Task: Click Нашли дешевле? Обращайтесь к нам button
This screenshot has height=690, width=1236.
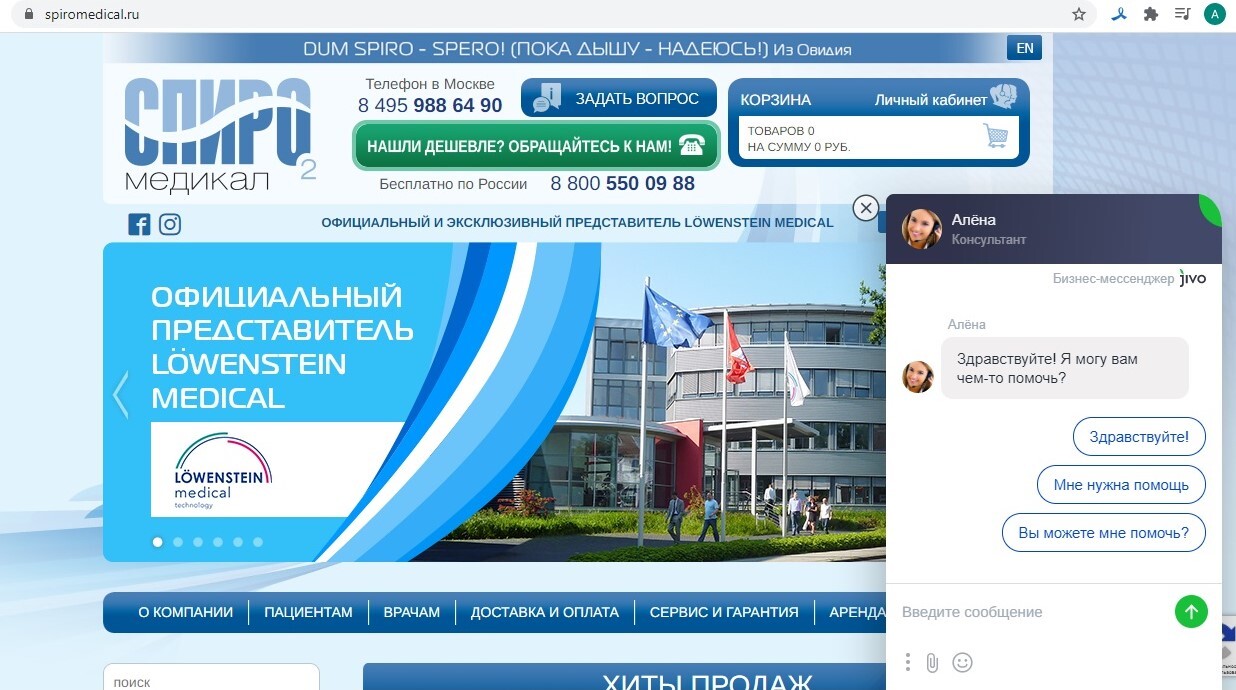Action: (536, 146)
